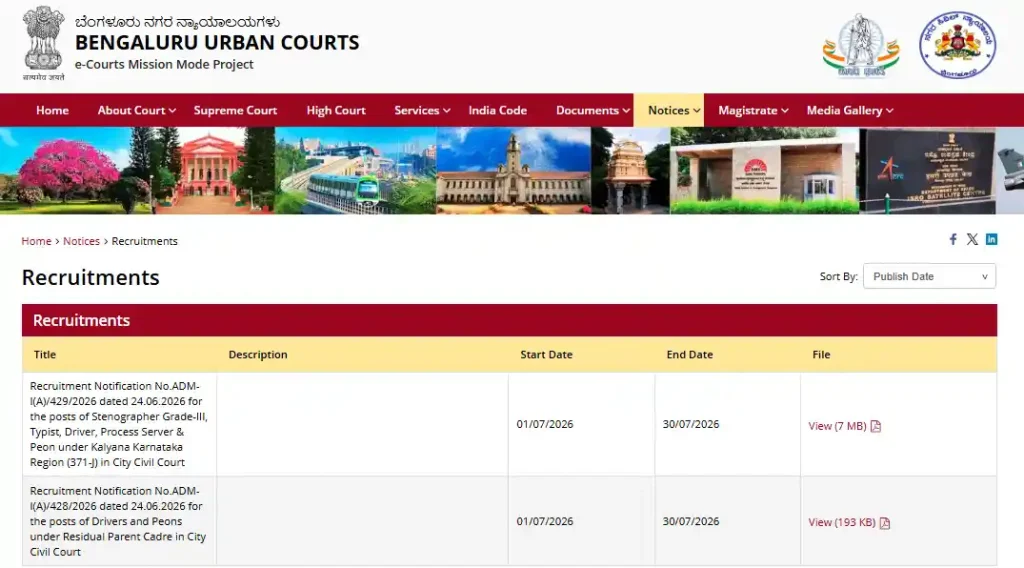
Task: Click start date 01/07/2026 of Stenographer row
Action: (x=545, y=424)
